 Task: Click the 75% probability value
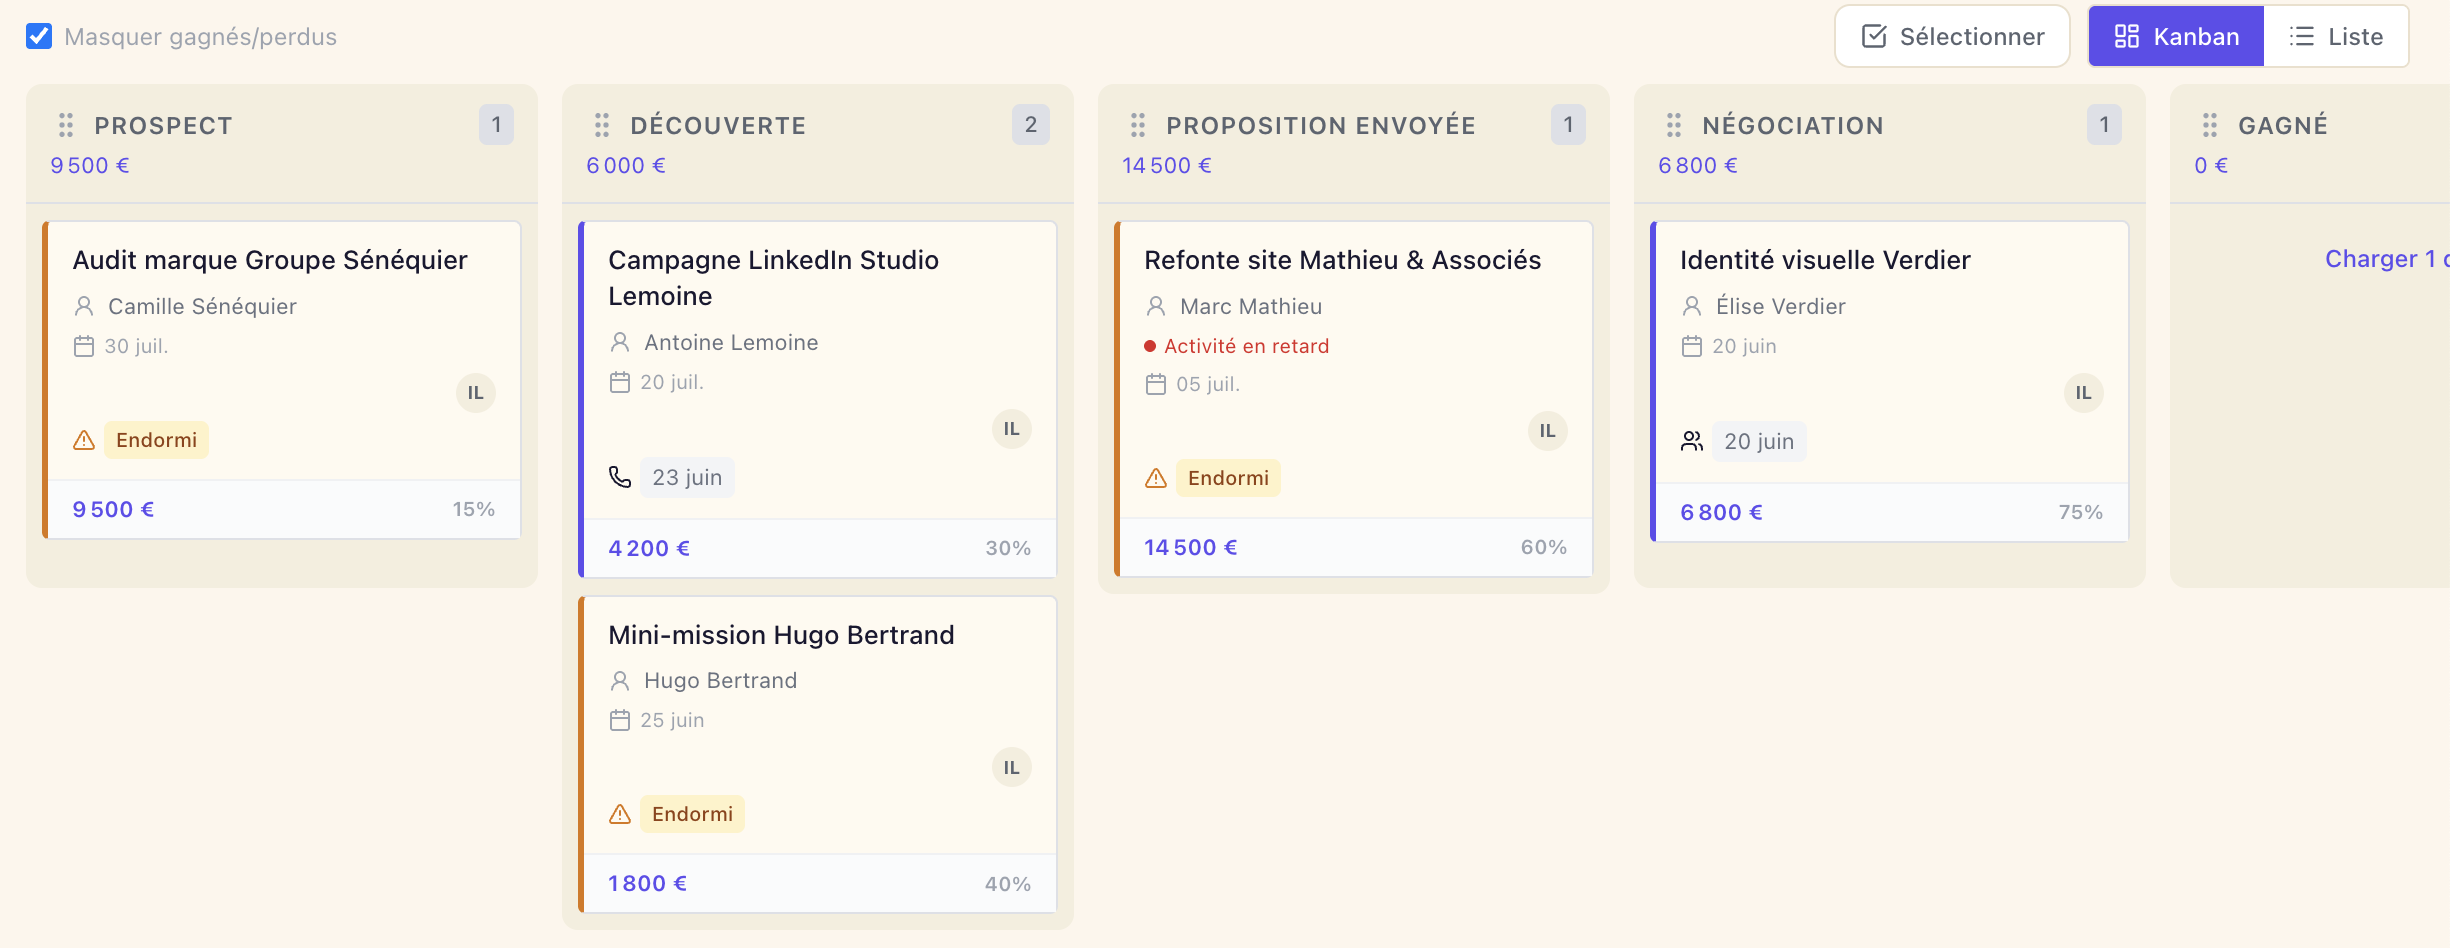pos(2081,512)
